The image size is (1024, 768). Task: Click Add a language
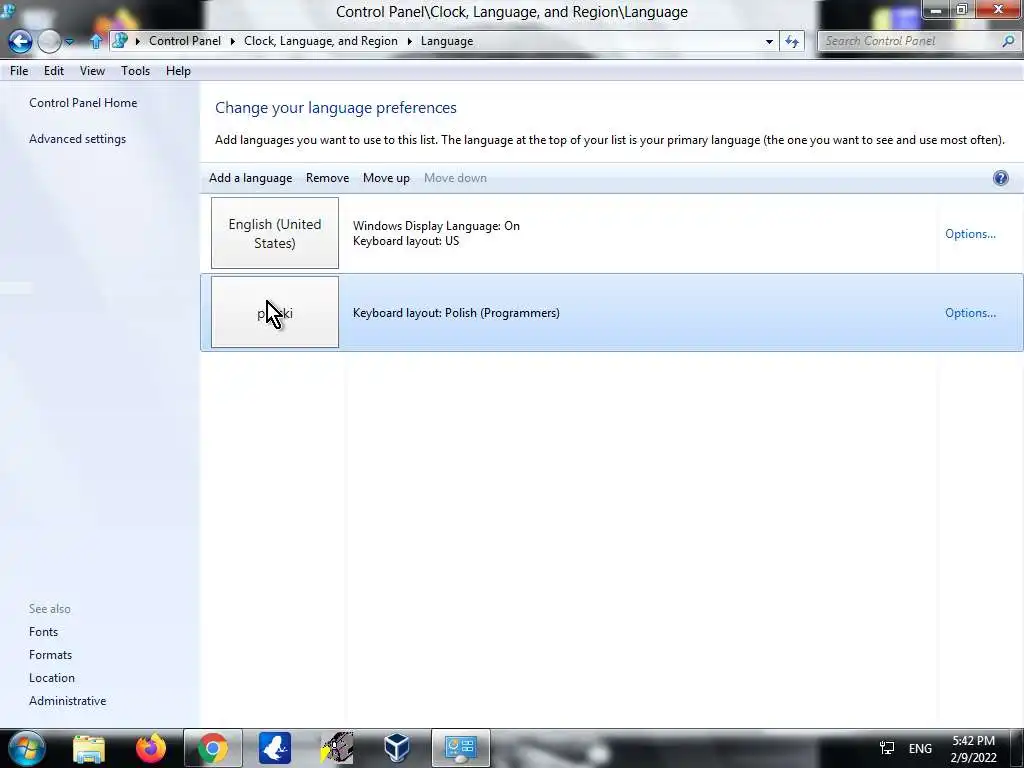[x=250, y=178]
